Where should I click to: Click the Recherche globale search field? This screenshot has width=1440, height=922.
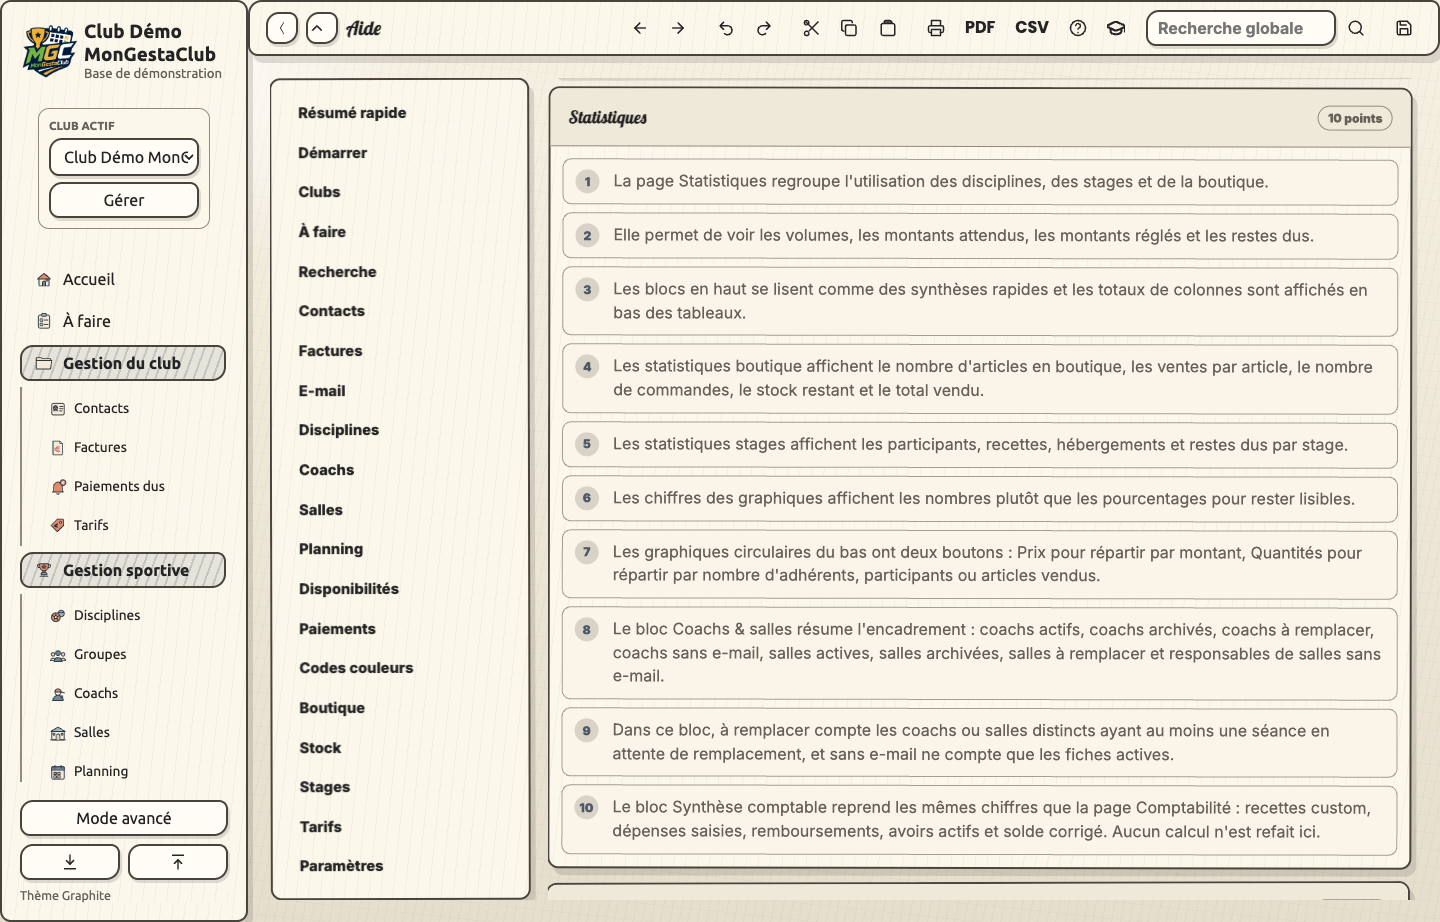tap(1240, 28)
